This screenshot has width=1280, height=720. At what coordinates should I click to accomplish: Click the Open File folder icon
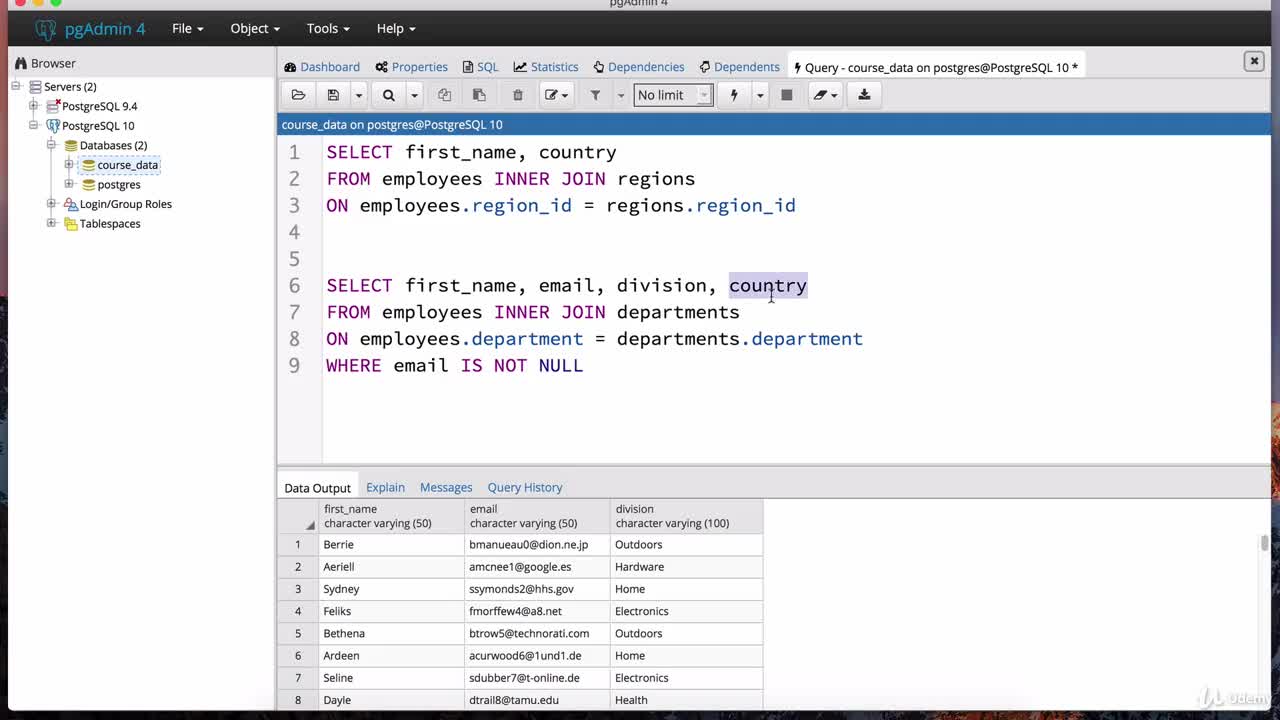298,95
